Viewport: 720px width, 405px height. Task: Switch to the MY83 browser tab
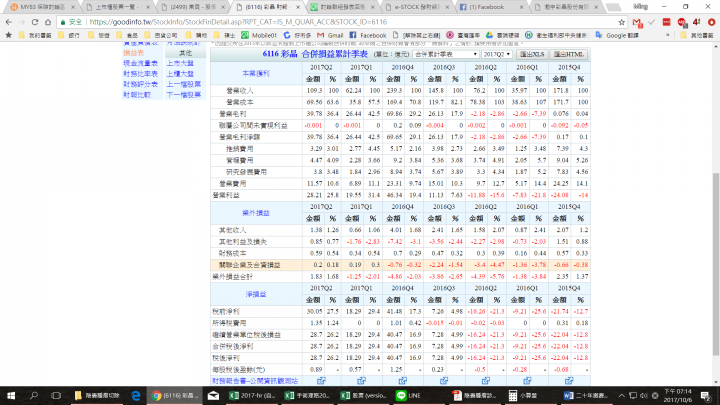(42, 7)
